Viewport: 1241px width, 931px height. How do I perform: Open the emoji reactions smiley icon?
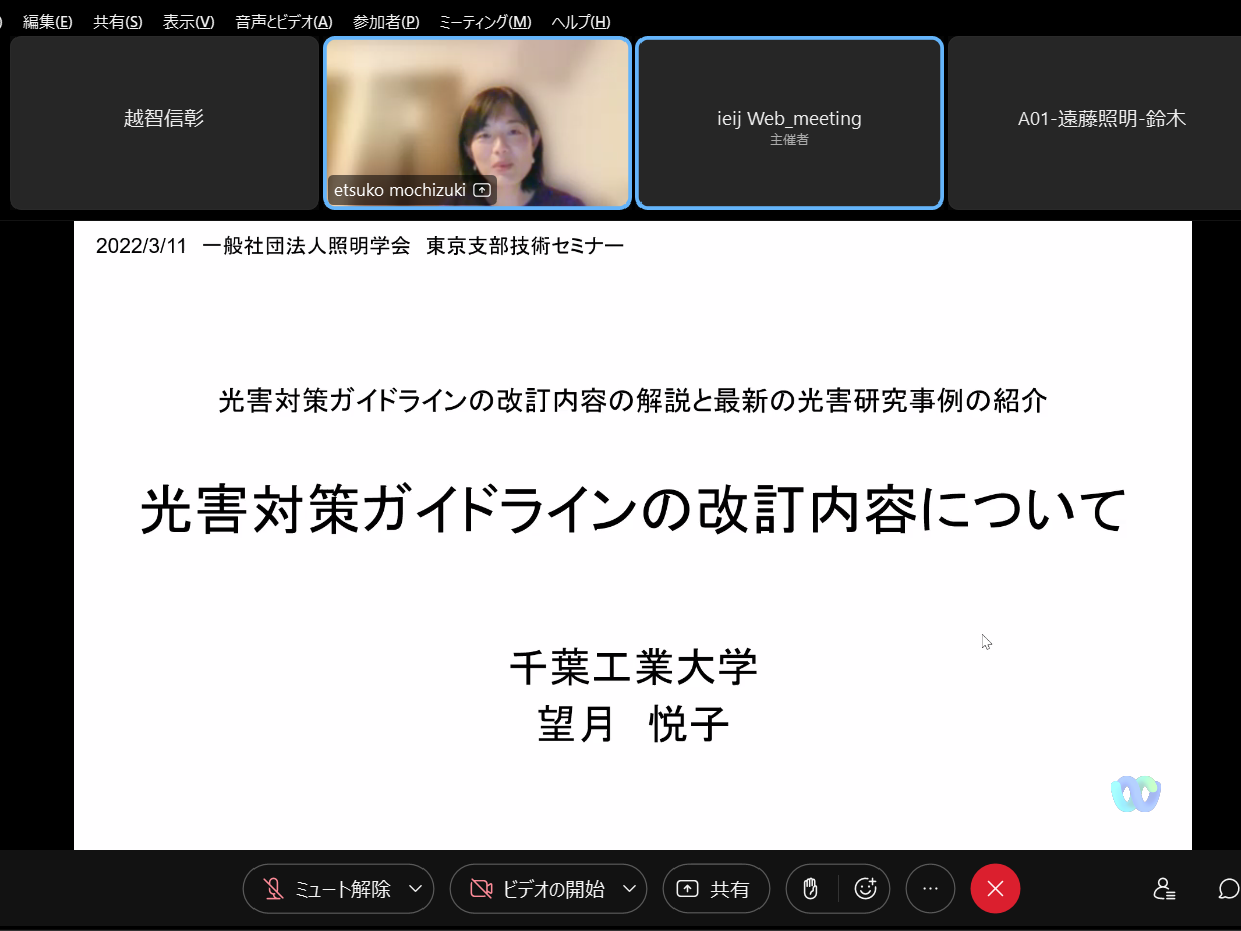click(866, 889)
